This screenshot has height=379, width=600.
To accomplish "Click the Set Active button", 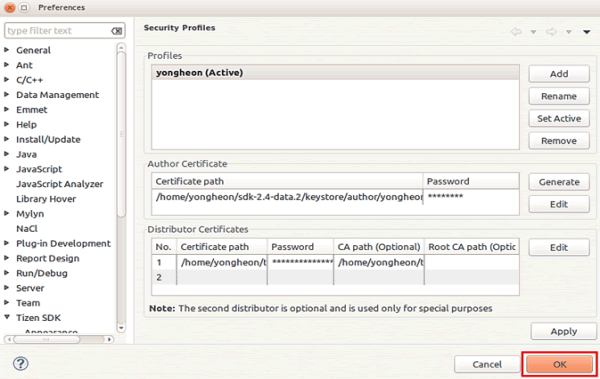I will click(x=559, y=118).
